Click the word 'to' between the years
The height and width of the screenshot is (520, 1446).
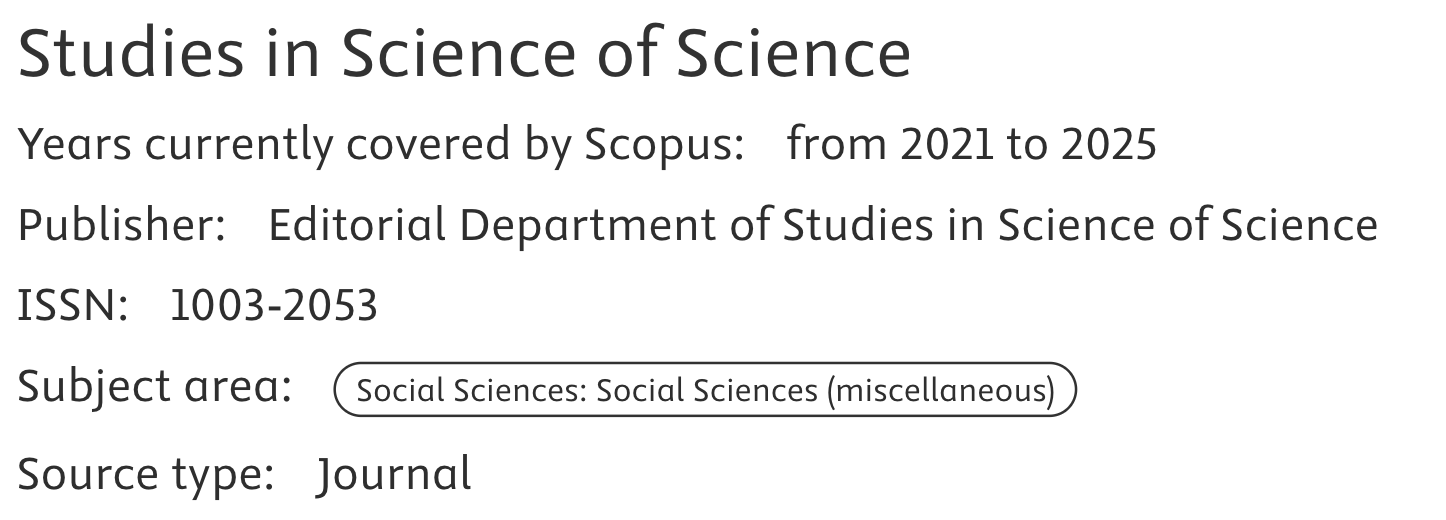[1027, 145]
